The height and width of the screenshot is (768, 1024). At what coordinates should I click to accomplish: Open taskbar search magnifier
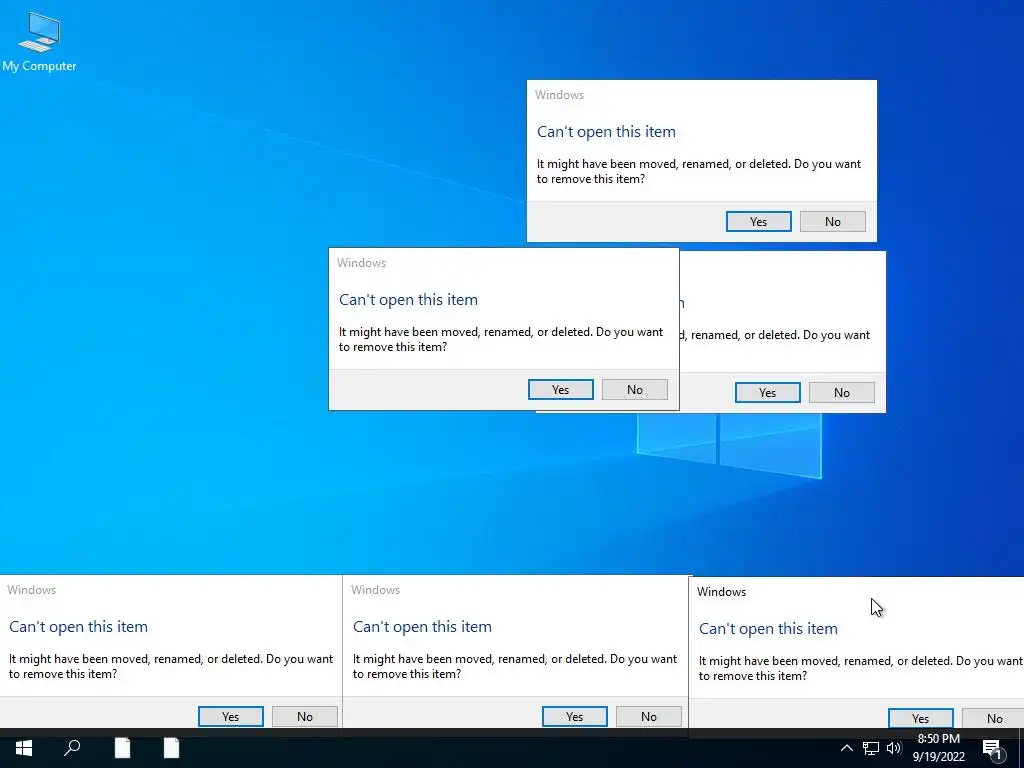(72, 748)
